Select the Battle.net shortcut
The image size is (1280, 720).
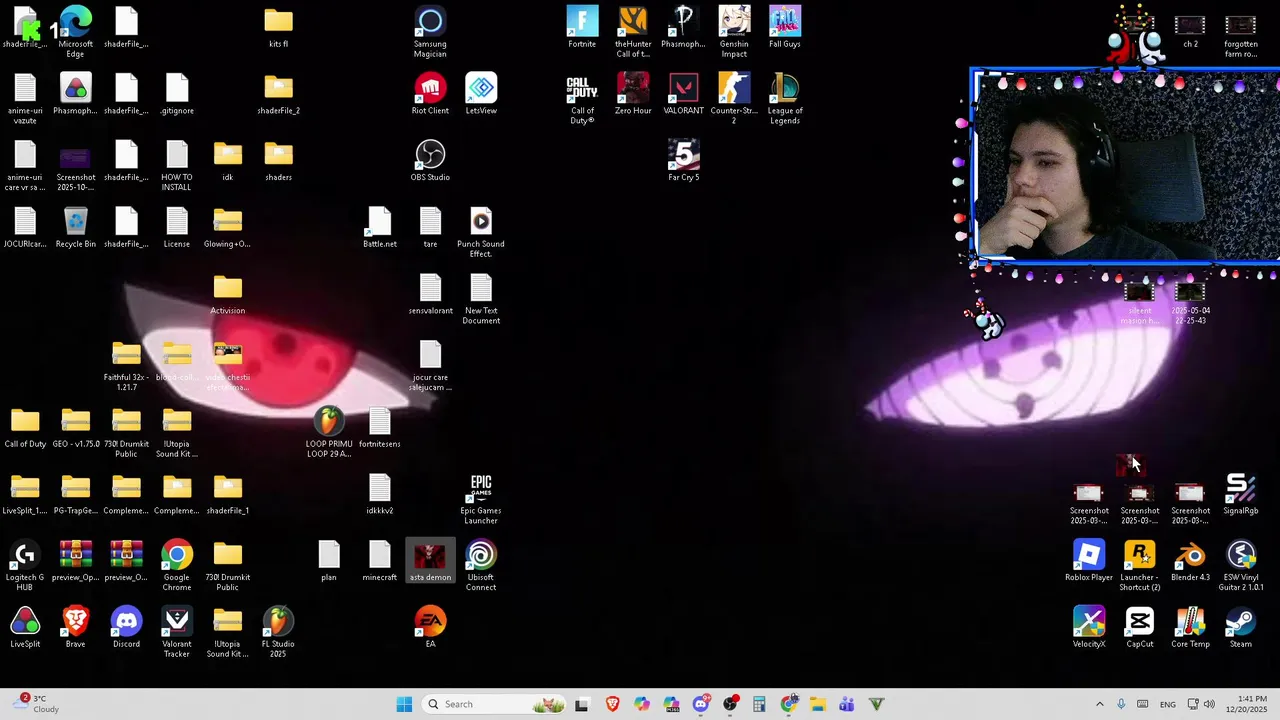tap(380, 227)
